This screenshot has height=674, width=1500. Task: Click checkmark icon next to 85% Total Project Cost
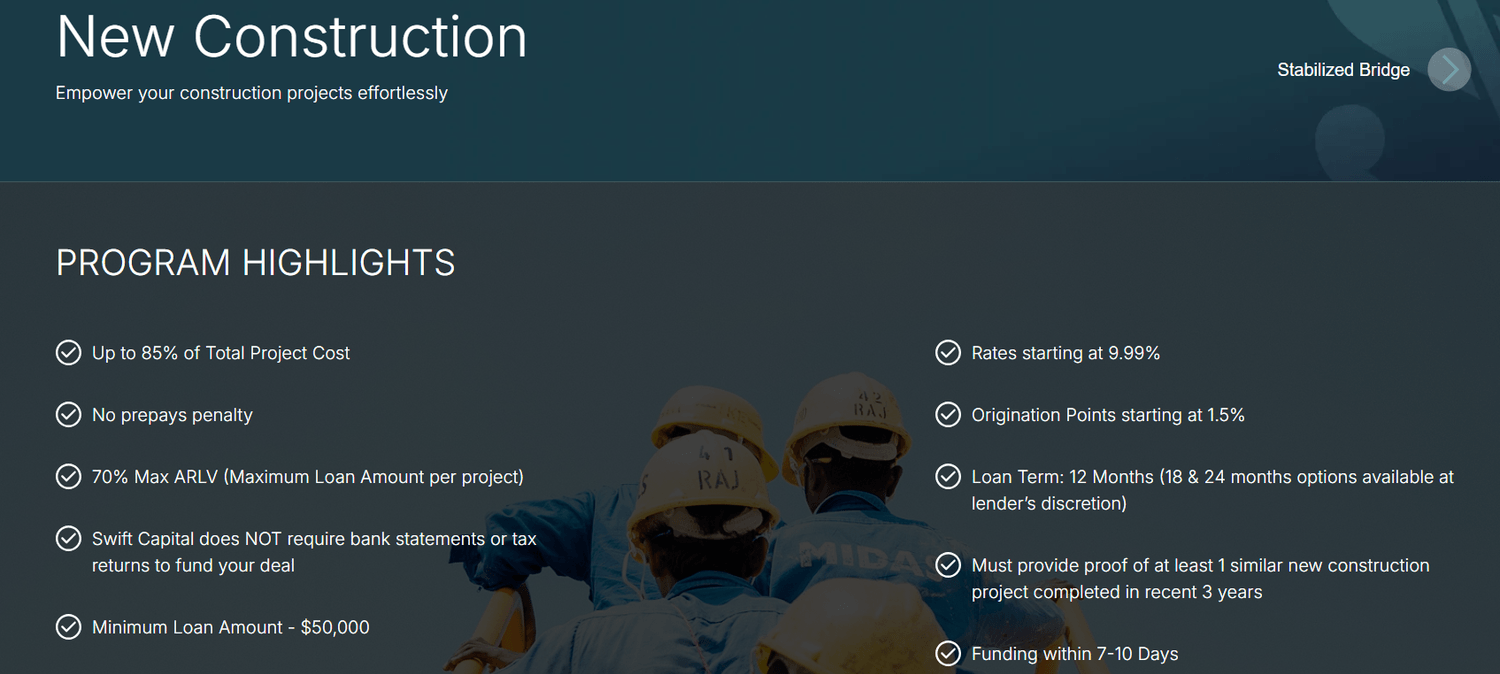(x=68, y=353)
